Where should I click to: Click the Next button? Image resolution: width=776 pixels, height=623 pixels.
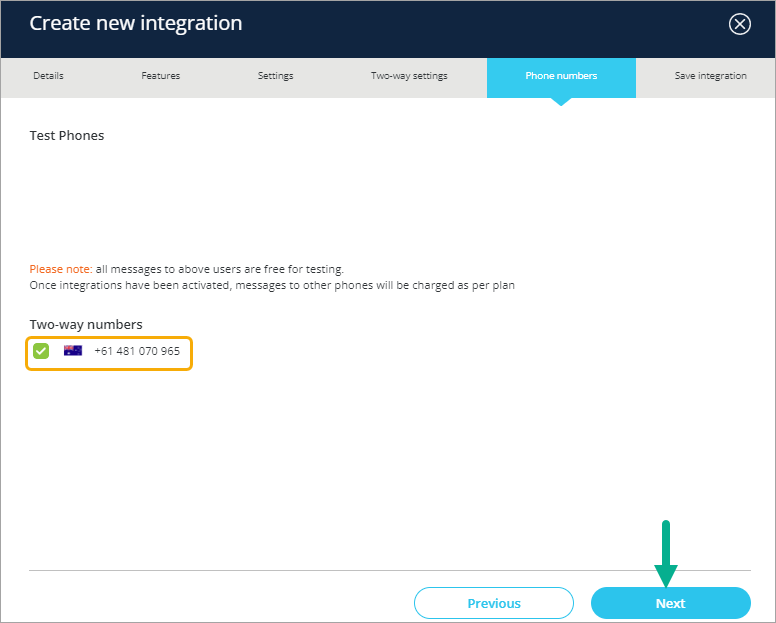click(x=671, y=603)
